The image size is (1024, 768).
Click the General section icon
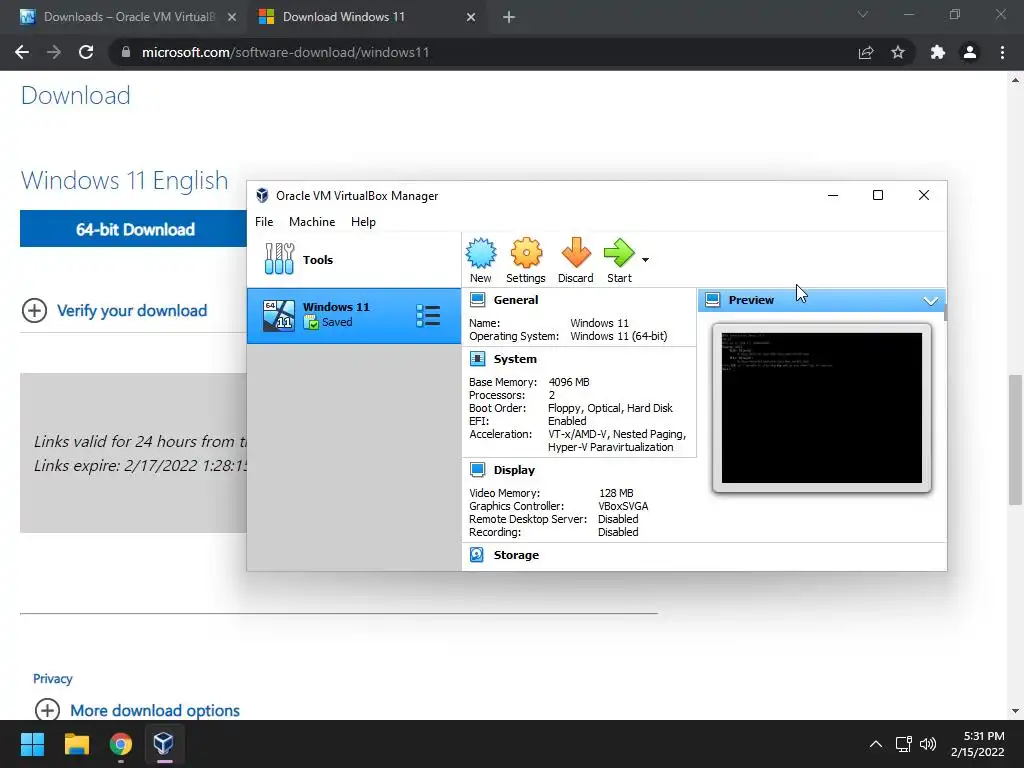tap(478, 300)
